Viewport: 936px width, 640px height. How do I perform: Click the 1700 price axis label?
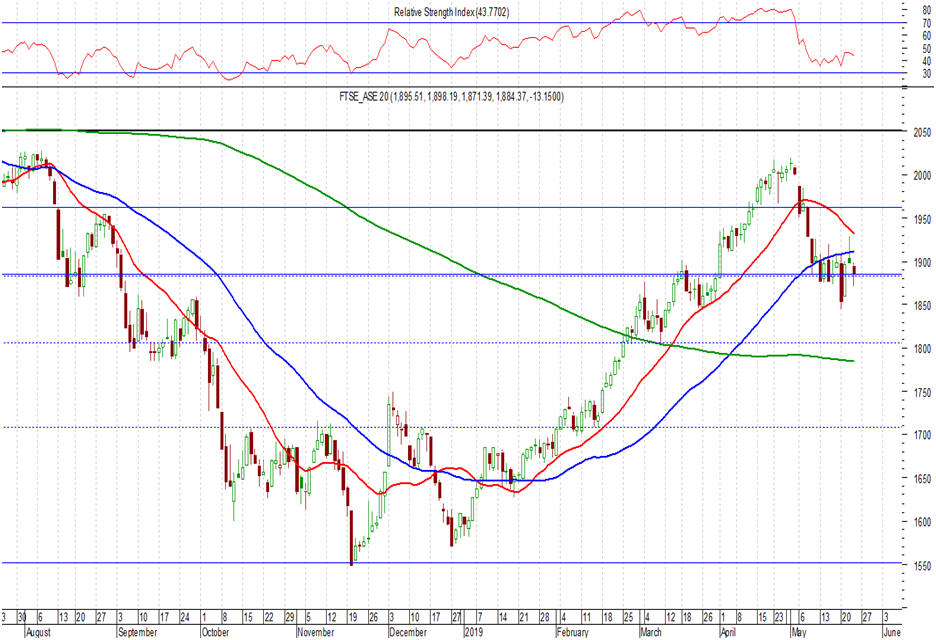(922, 435)
